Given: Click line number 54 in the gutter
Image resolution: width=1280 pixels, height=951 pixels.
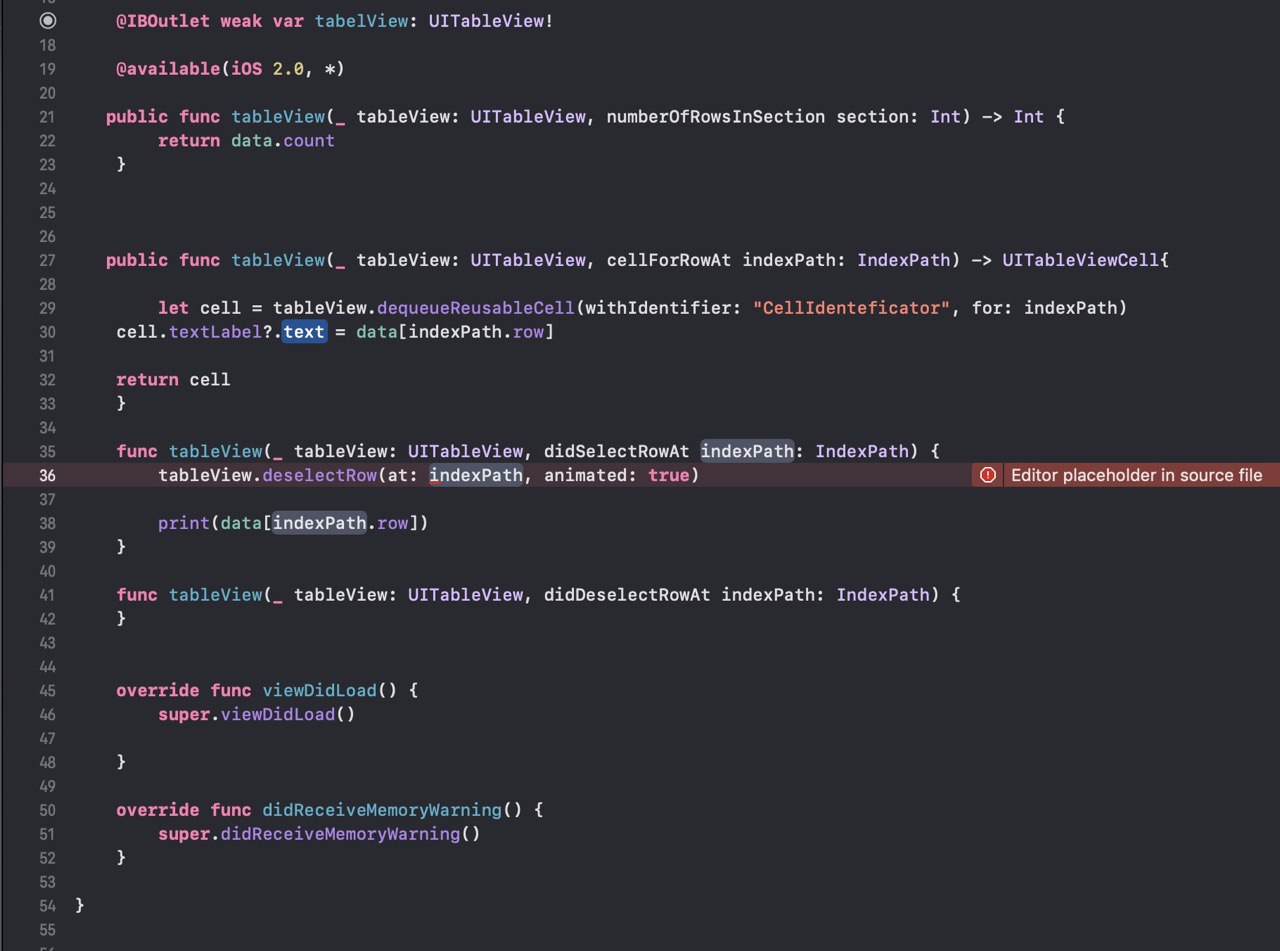Looking at the screenshot, I should (x=47, y=905).
